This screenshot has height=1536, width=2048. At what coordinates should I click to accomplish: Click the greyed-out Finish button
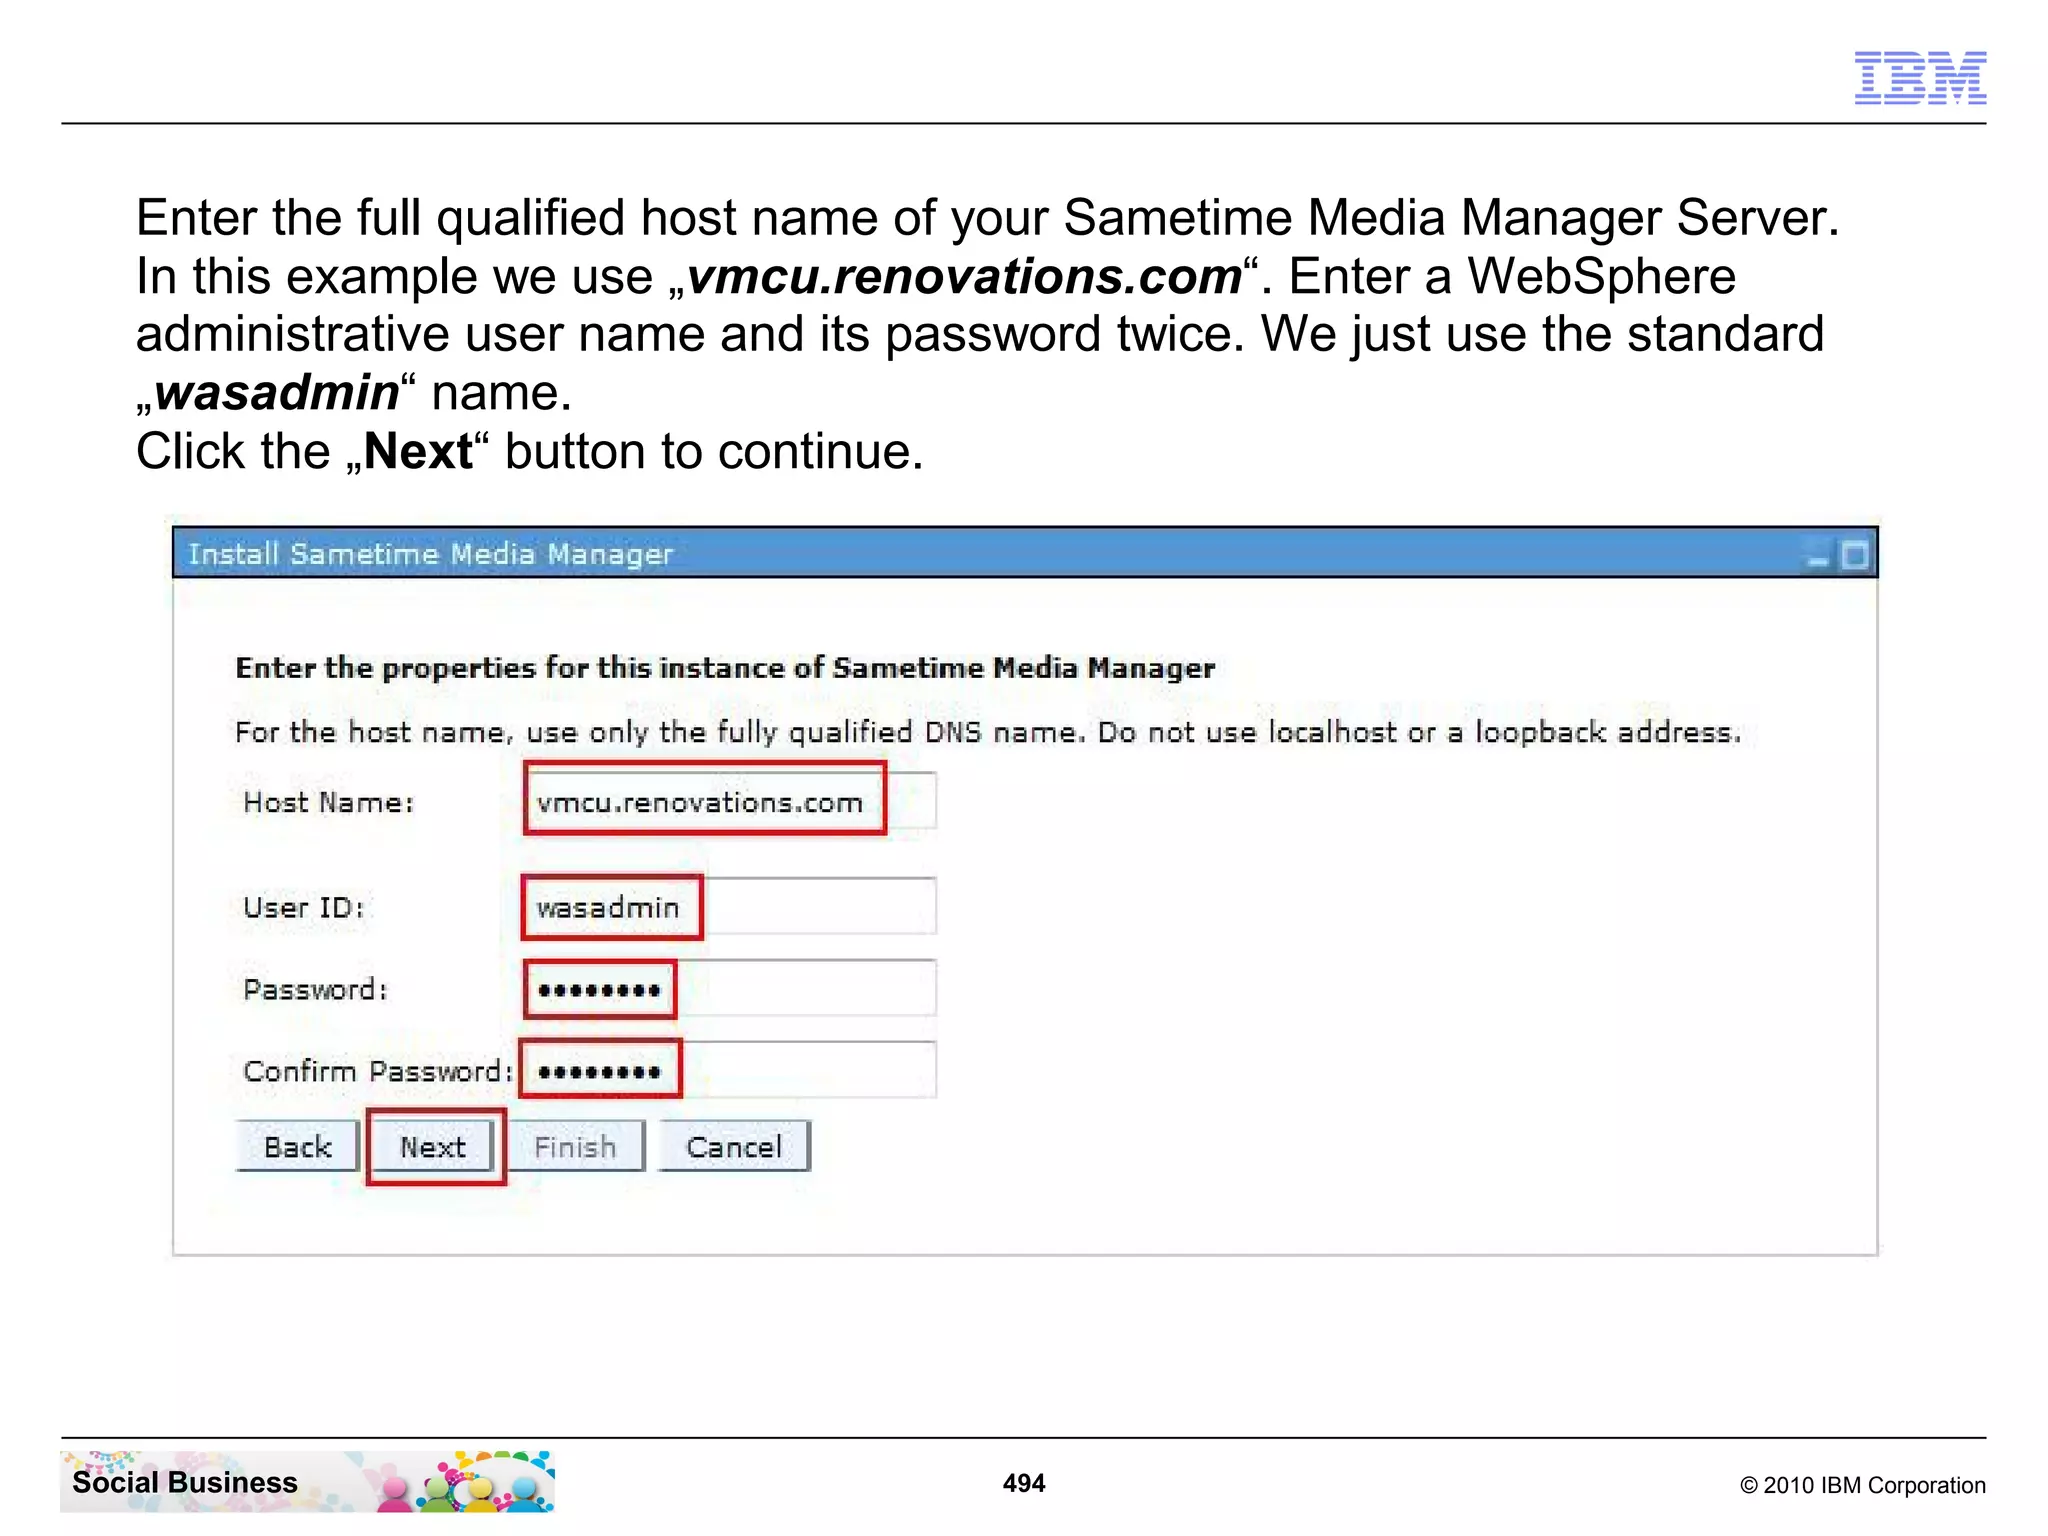pyautogui.click(x=576, y=1146)
